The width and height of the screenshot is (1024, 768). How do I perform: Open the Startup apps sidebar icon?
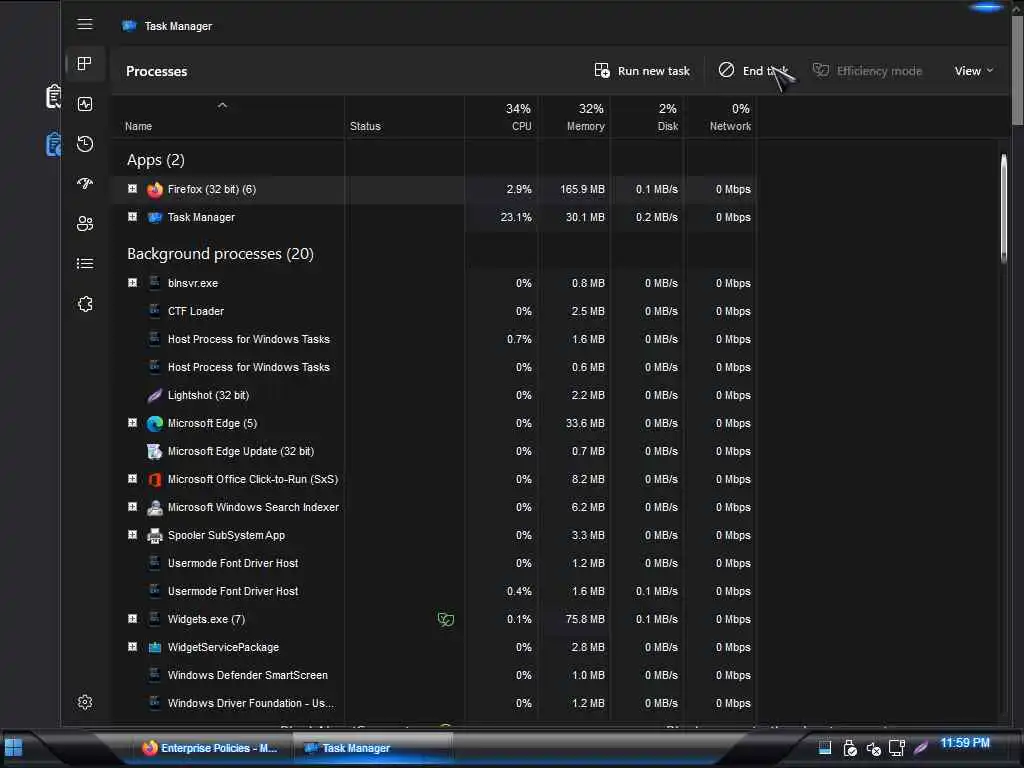click(85, 184)
